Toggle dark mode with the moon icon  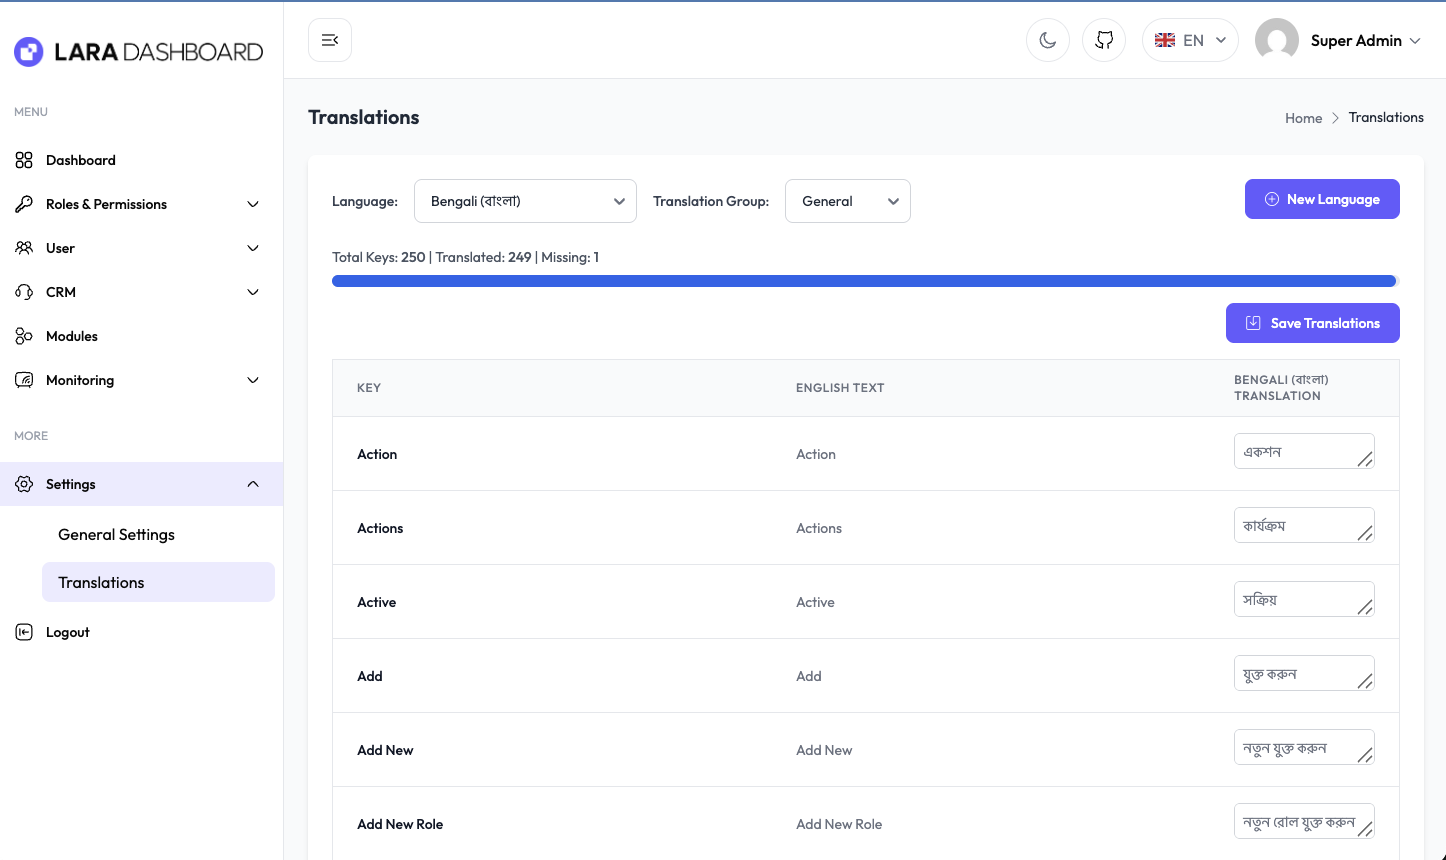click(x=1047, y=40)
